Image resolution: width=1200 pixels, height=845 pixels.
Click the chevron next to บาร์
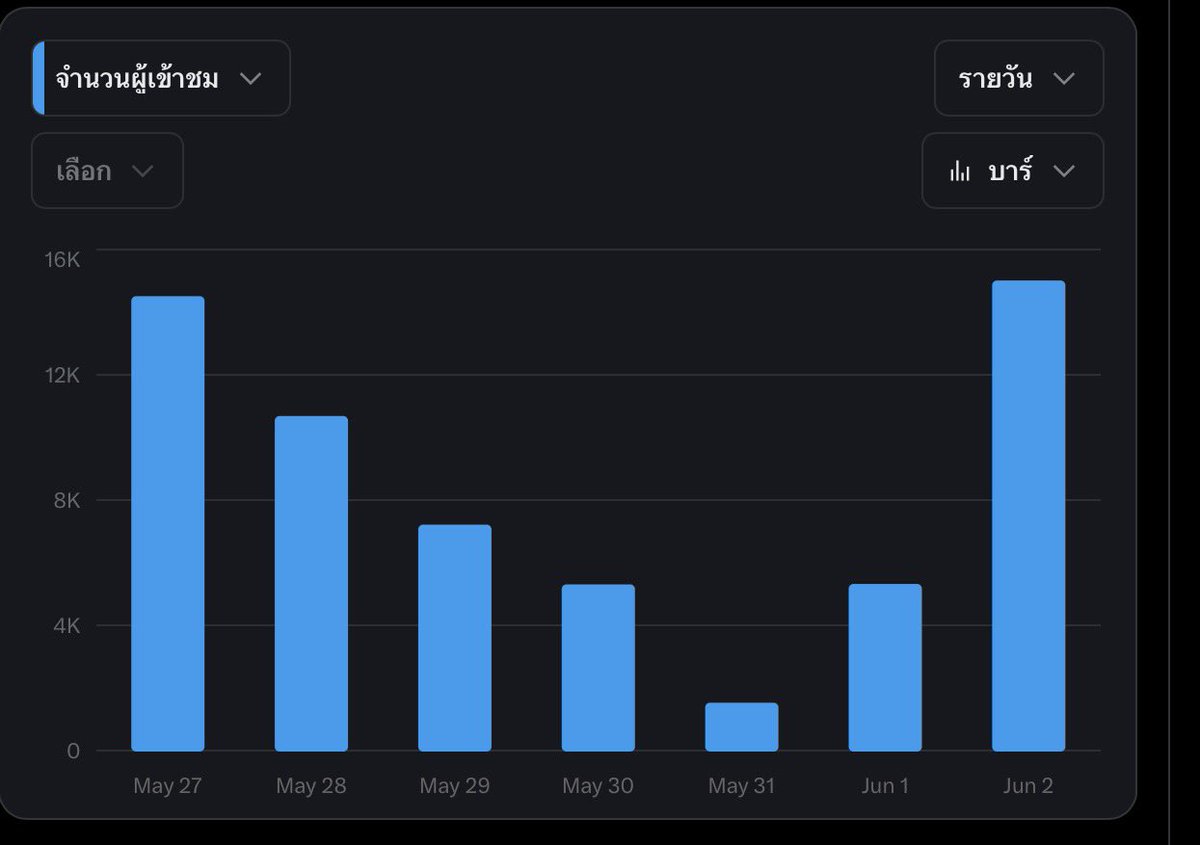pyautogui.click(x=1065, y=171)
